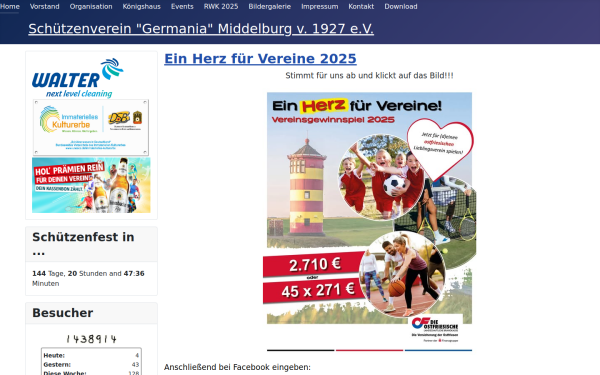Open the Kontakt page
600x375 pixels.
pos(361,7)
